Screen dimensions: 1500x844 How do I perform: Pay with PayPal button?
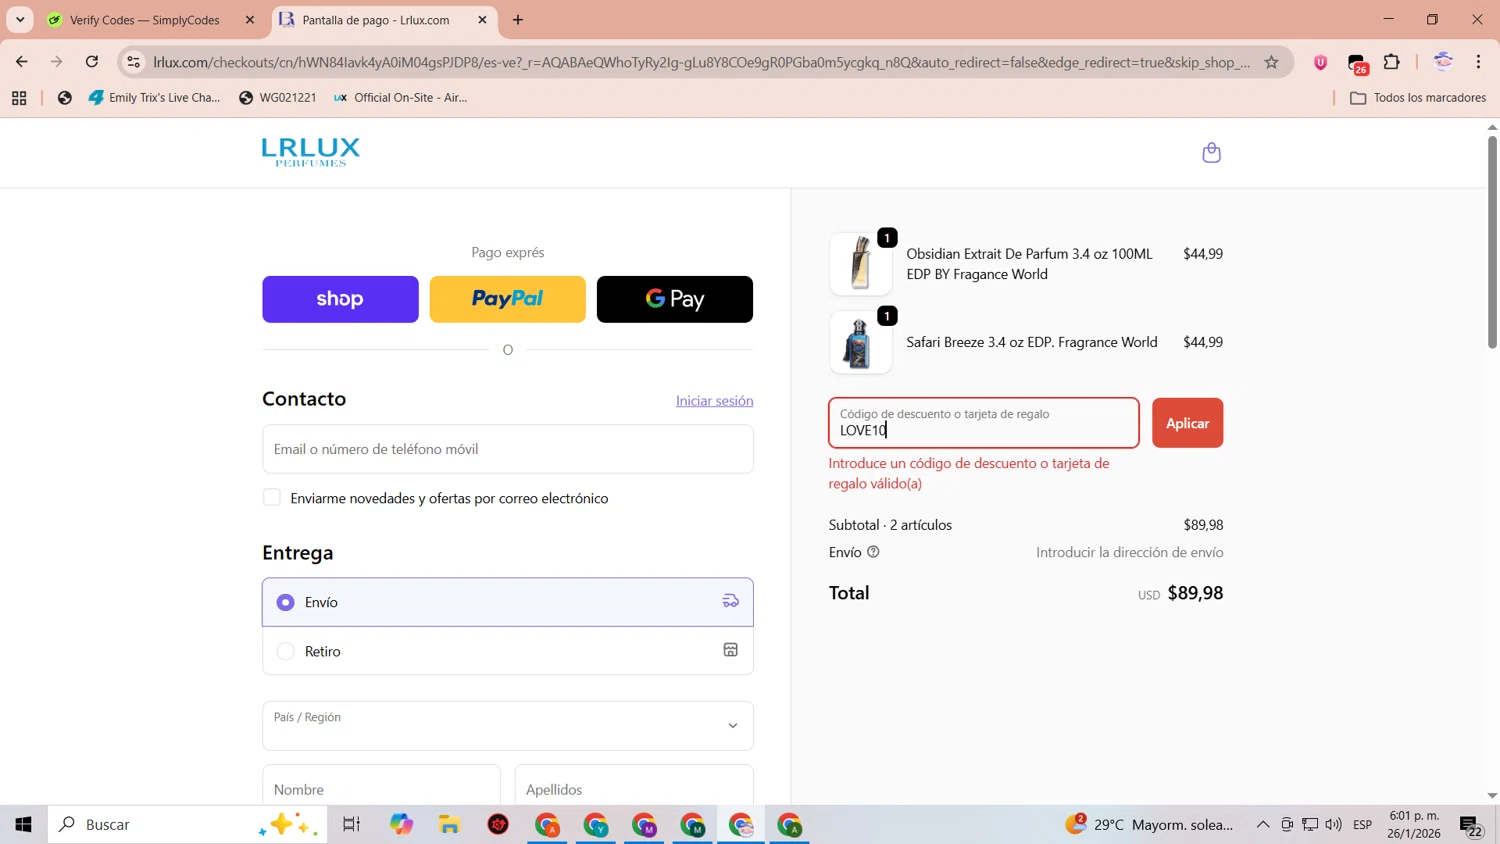click(508, 299)
